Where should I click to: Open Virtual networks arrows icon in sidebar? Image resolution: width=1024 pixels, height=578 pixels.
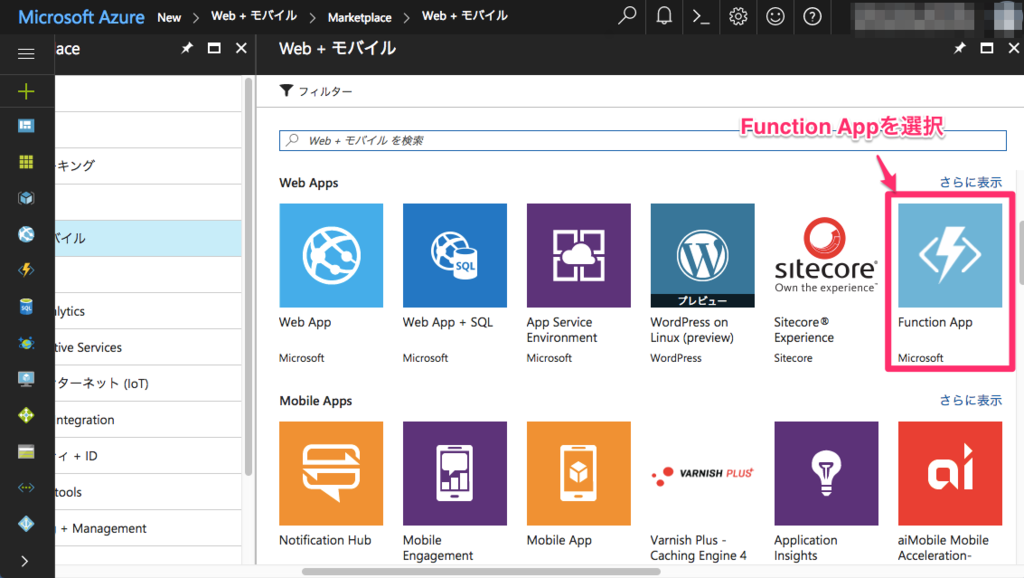(x=26, y=487)
